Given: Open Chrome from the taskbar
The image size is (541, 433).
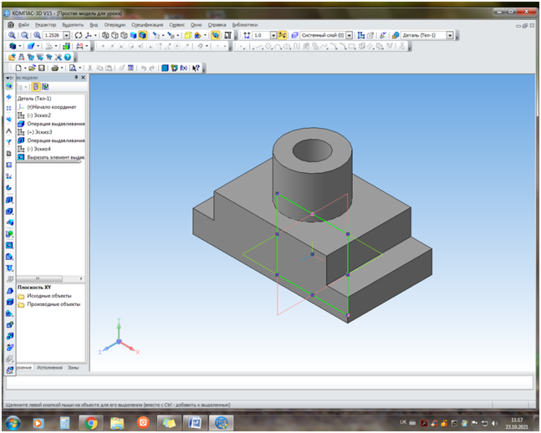Looking at the screenshot, I should click(x=91, y=423).
